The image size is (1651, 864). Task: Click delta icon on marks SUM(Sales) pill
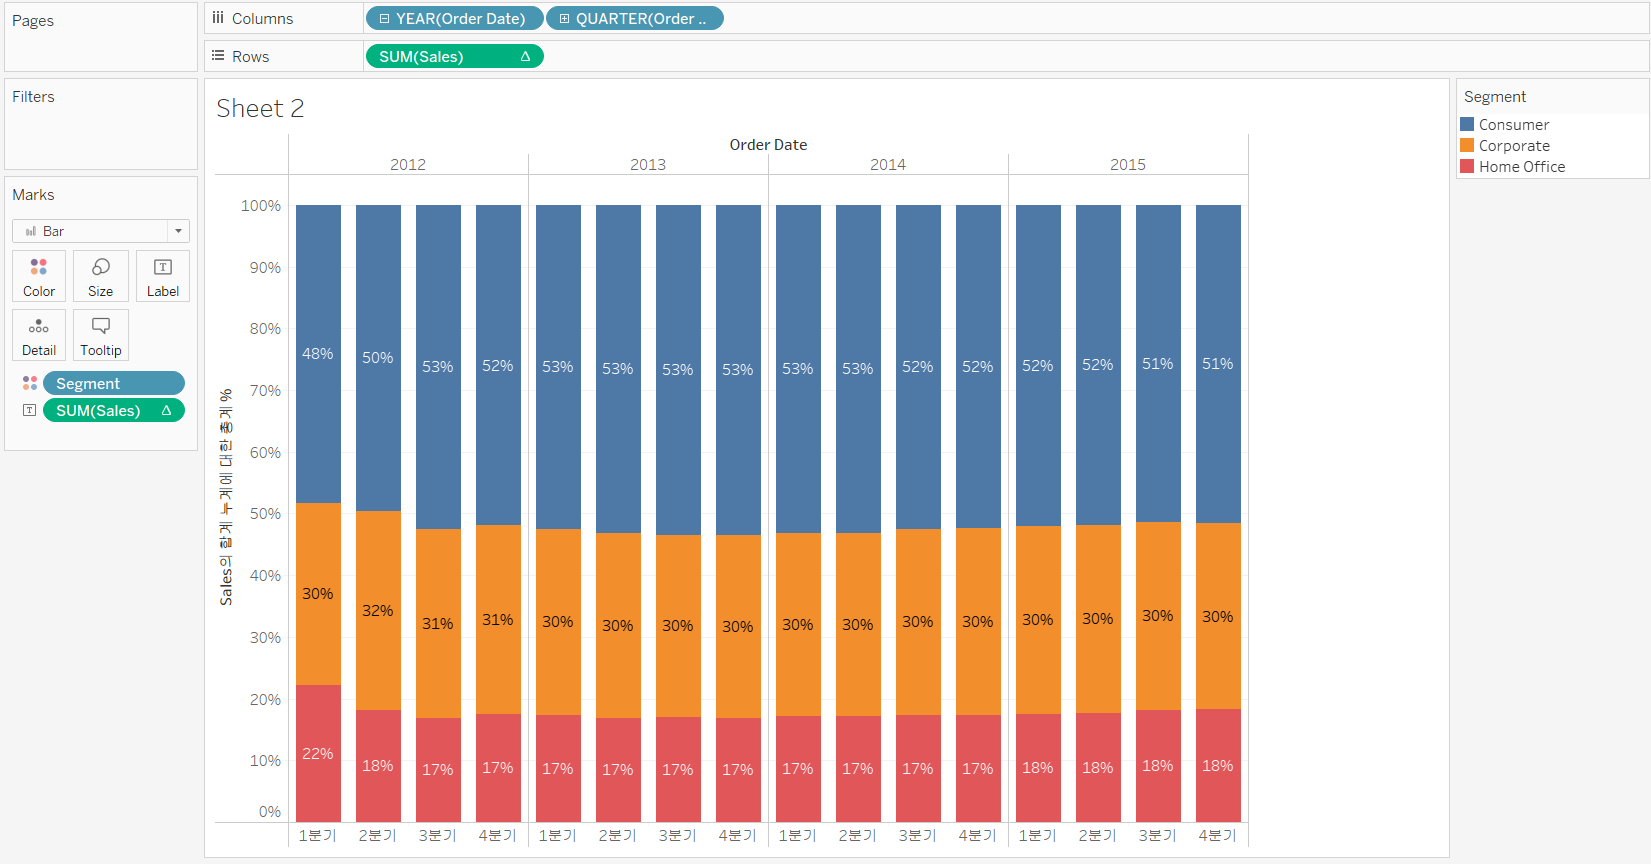coord(166,410)
